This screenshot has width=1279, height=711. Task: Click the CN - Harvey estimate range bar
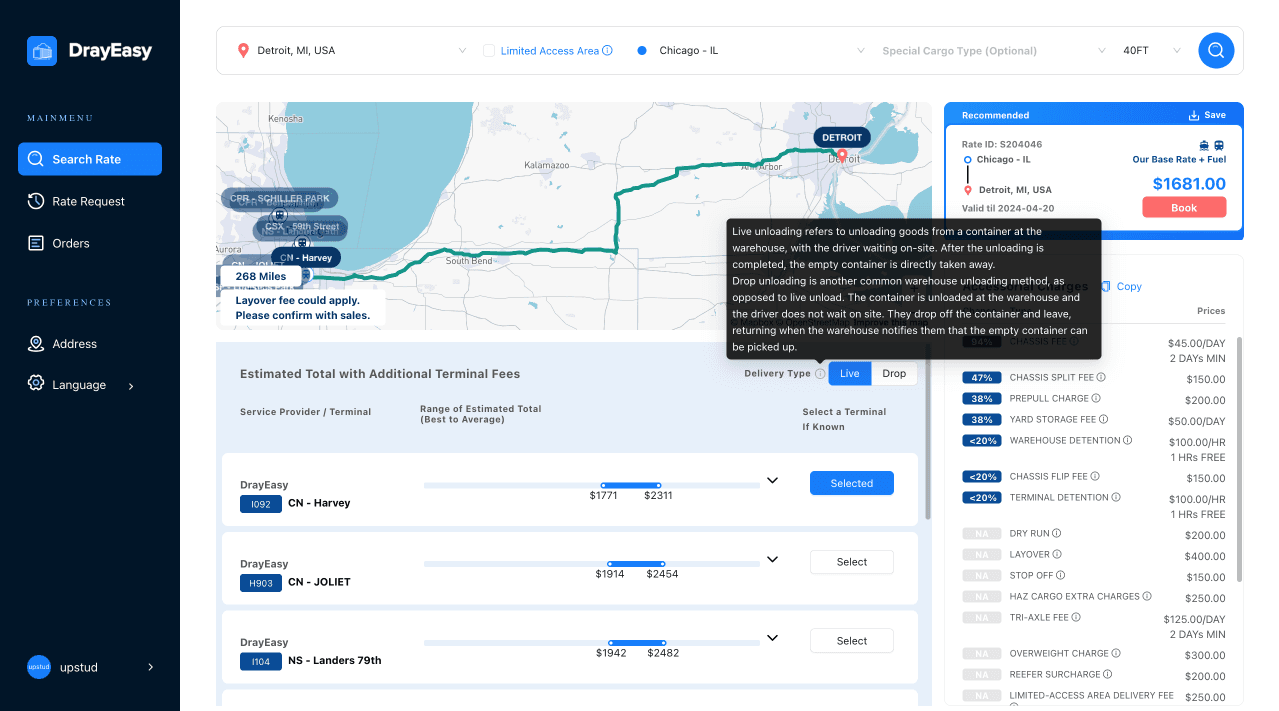(592, 485)
